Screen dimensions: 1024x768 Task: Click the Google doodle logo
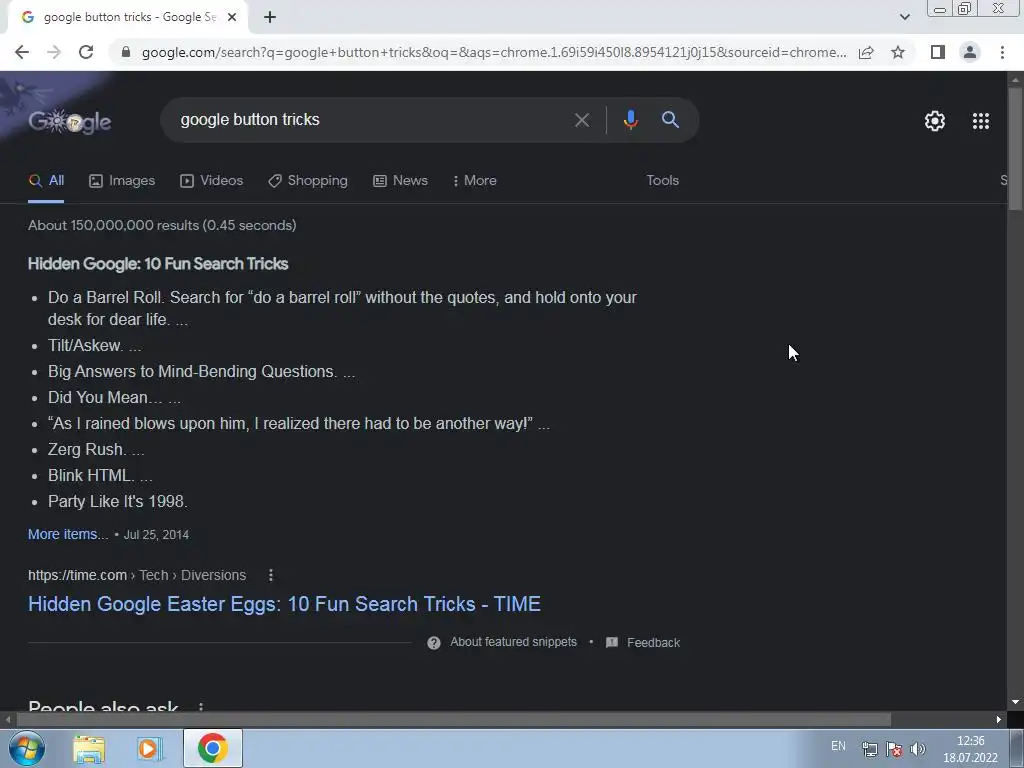pyautogui.click(x=69, y=121)
